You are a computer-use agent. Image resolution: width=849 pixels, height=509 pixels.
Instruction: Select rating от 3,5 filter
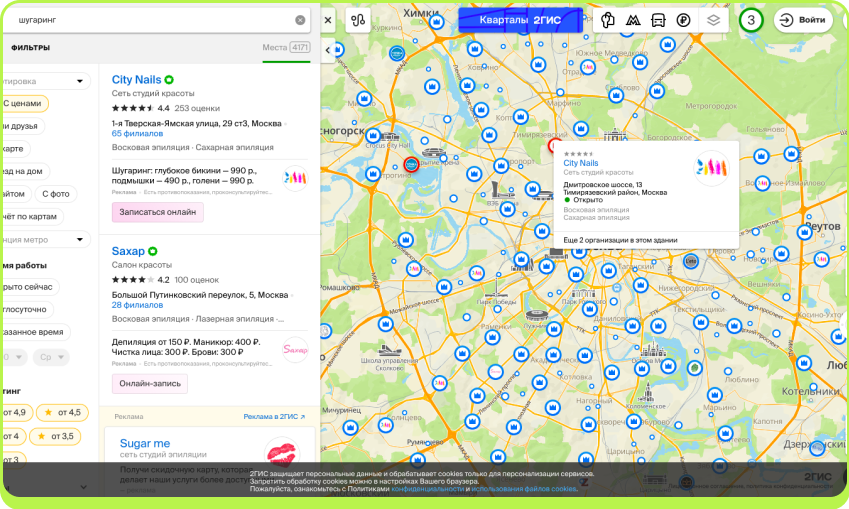[x=55, y=436]
